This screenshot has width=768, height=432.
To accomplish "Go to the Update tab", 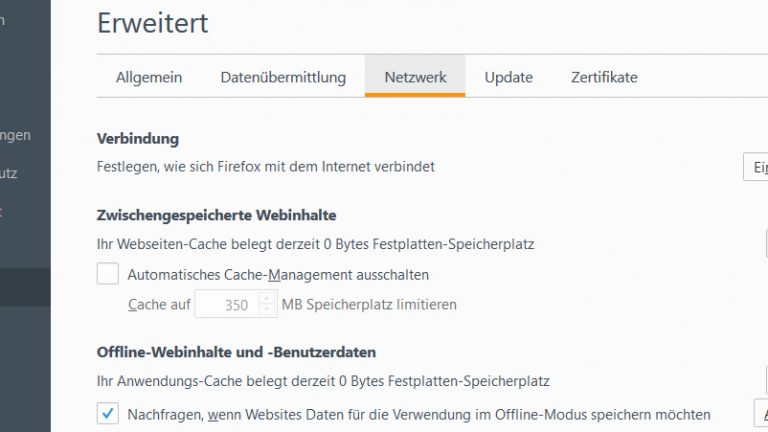I will [508, 77].
